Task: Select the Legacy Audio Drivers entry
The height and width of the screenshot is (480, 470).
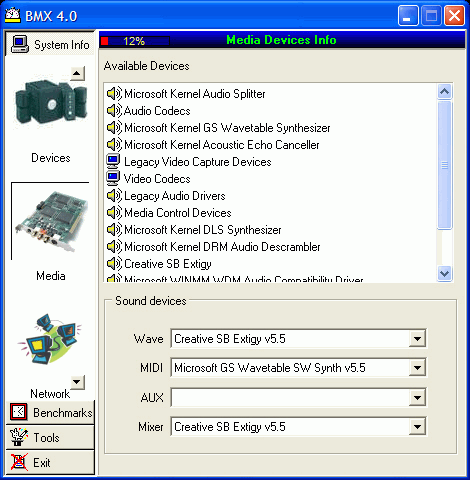Action: tap(175, 196)
